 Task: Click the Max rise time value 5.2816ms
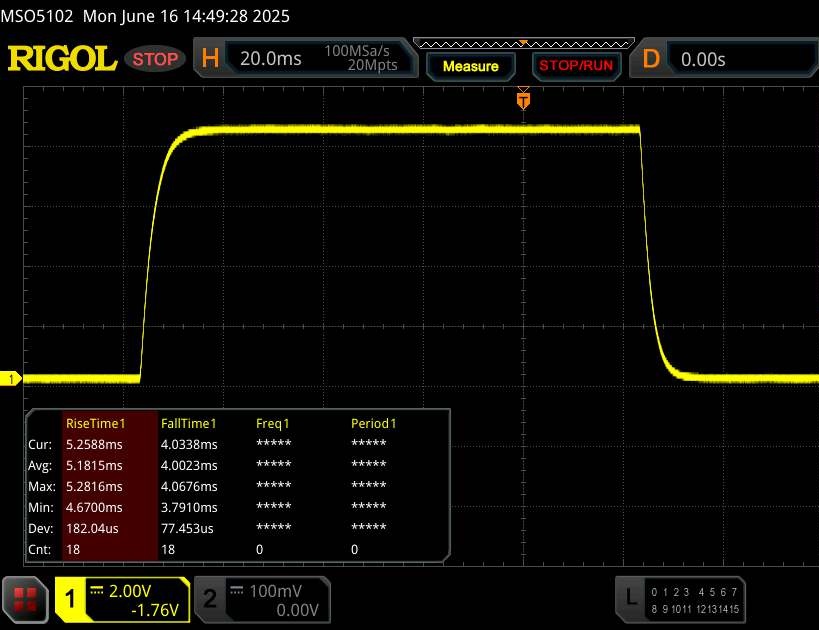point(94,486)
